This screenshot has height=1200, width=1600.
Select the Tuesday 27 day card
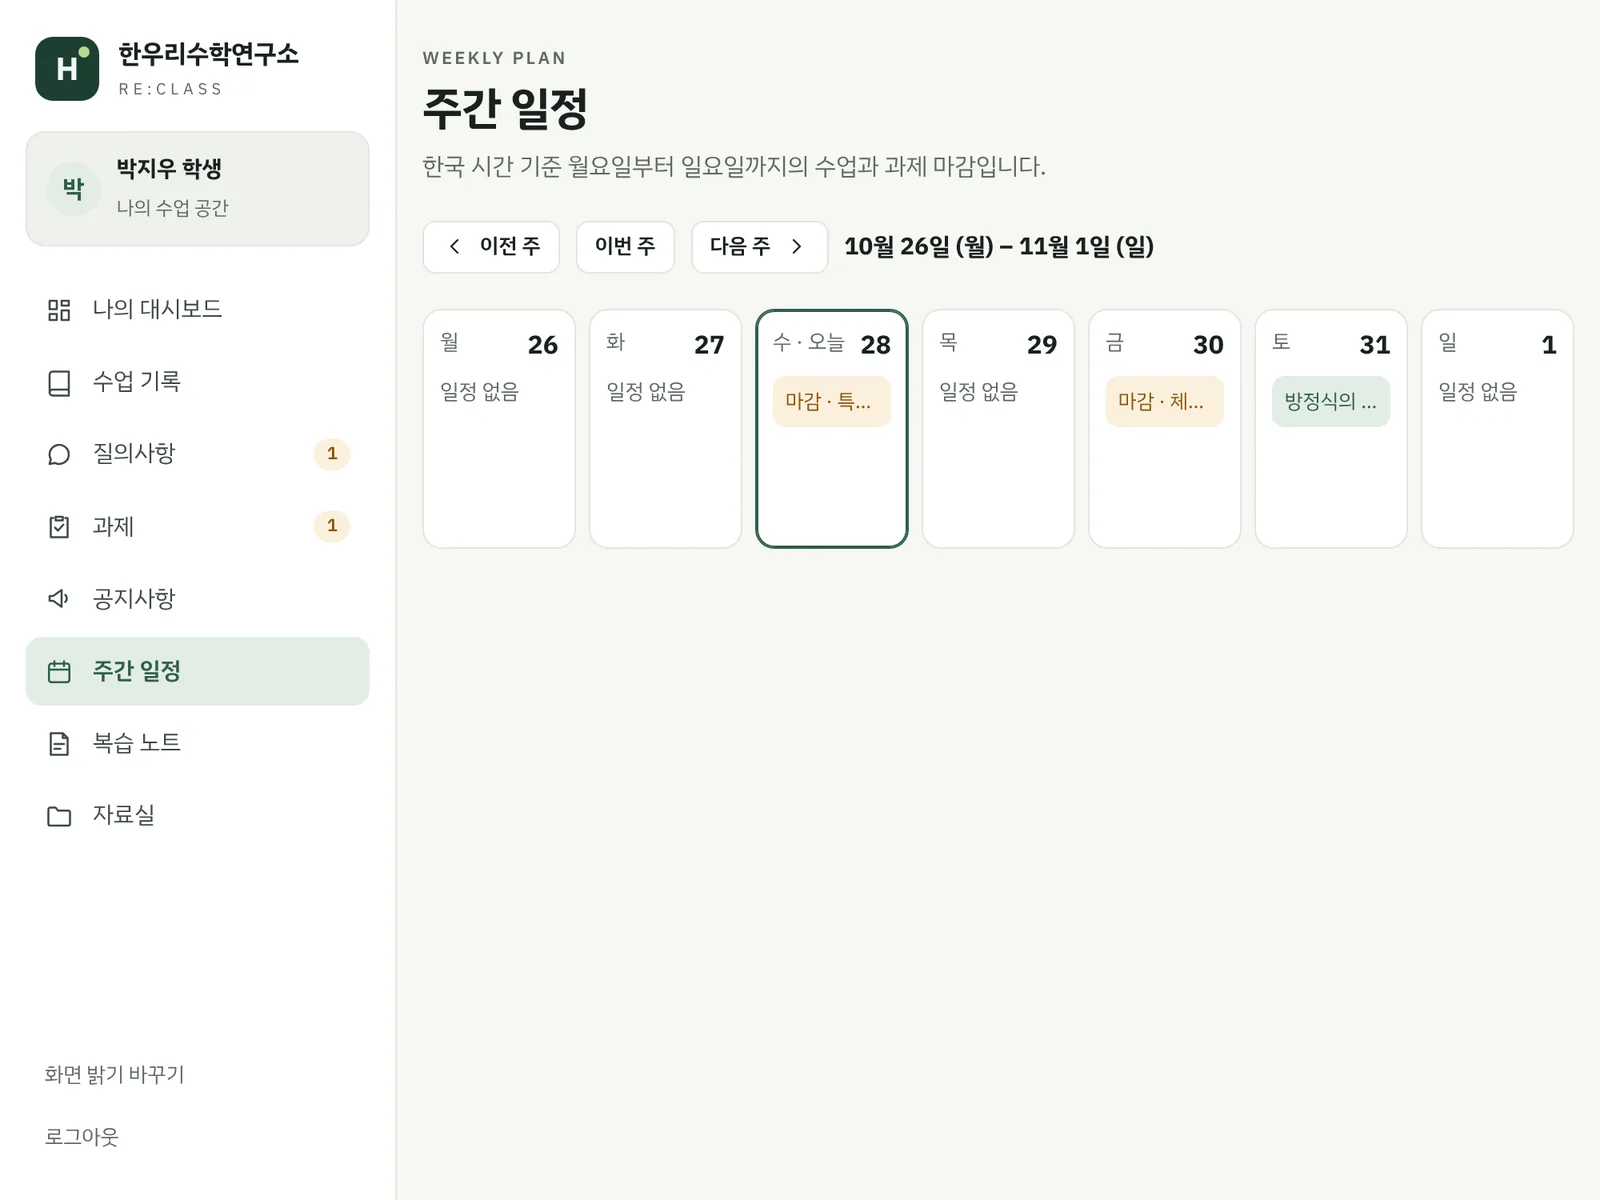tap(665, 429)
